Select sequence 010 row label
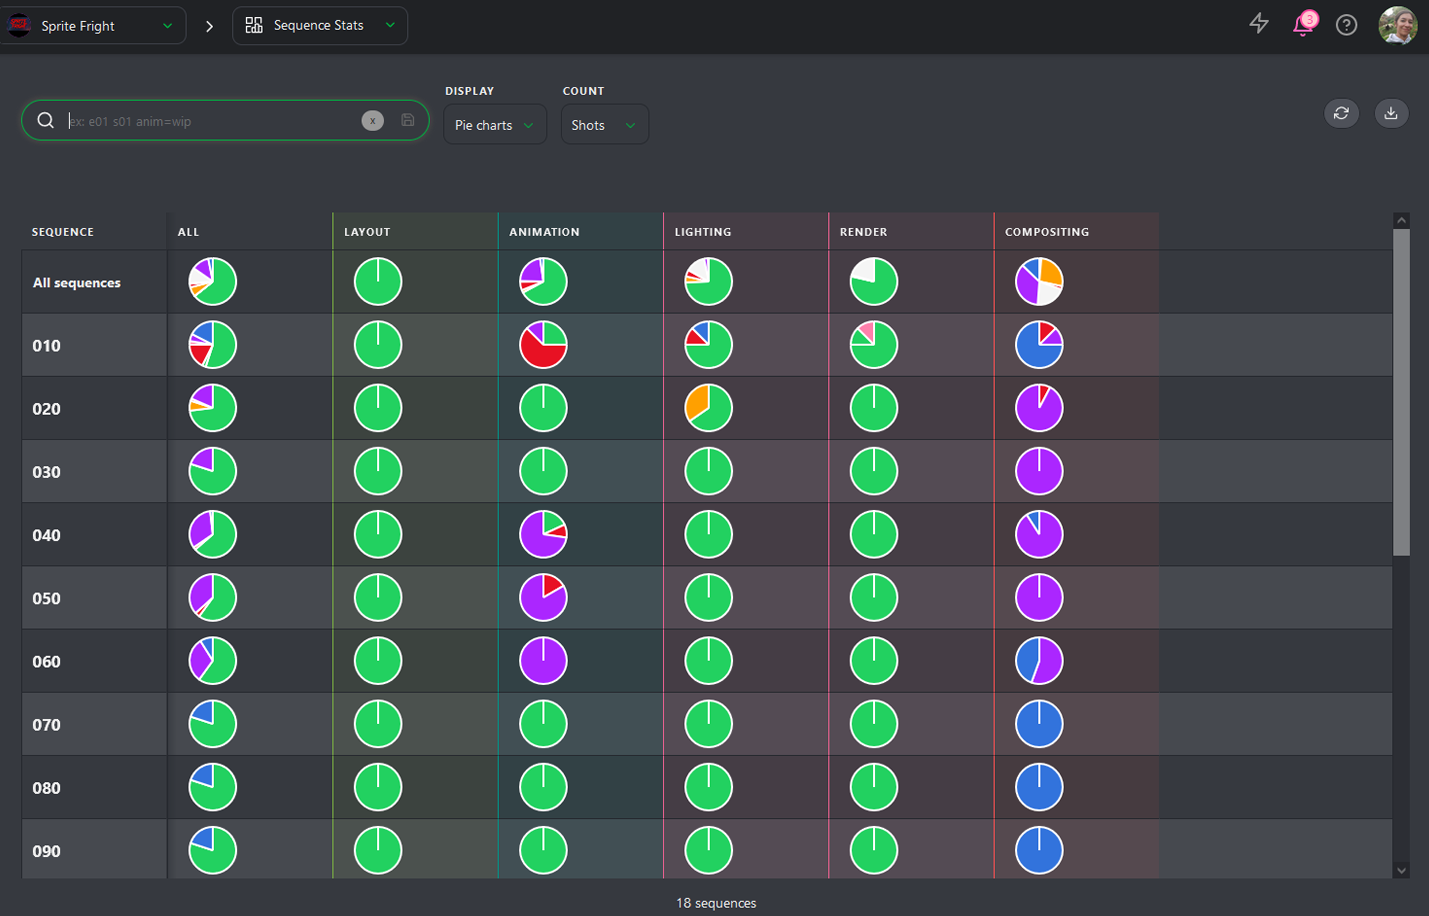The width and height of the screenshot is (1429, 916). [46, 346]
